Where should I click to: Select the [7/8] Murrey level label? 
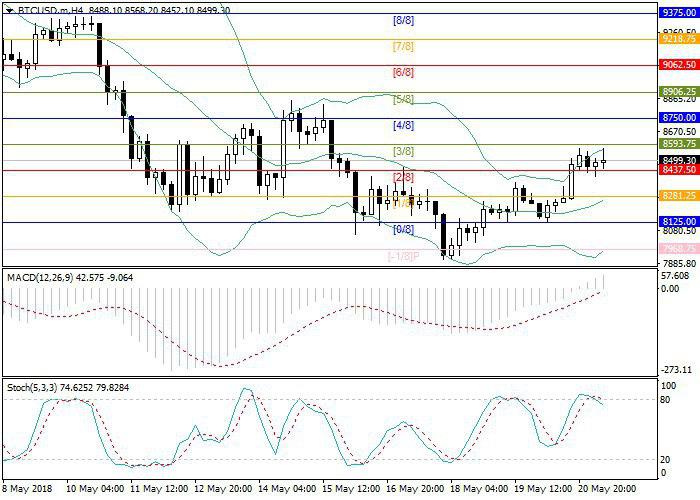(403, 46)
